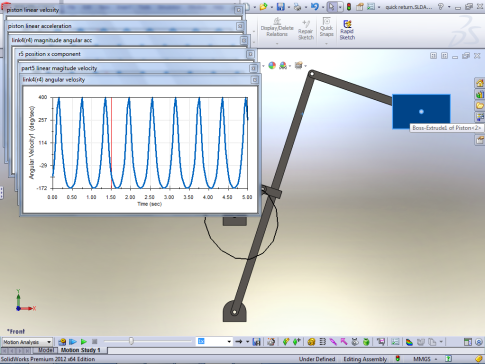
Task: Open Motion Study Properties icon
Action: [x=395, y=342]
